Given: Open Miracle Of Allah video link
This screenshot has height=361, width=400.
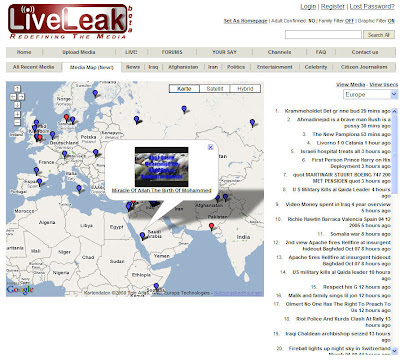Looking at the screenshot, I should click(x=161, y=190).
